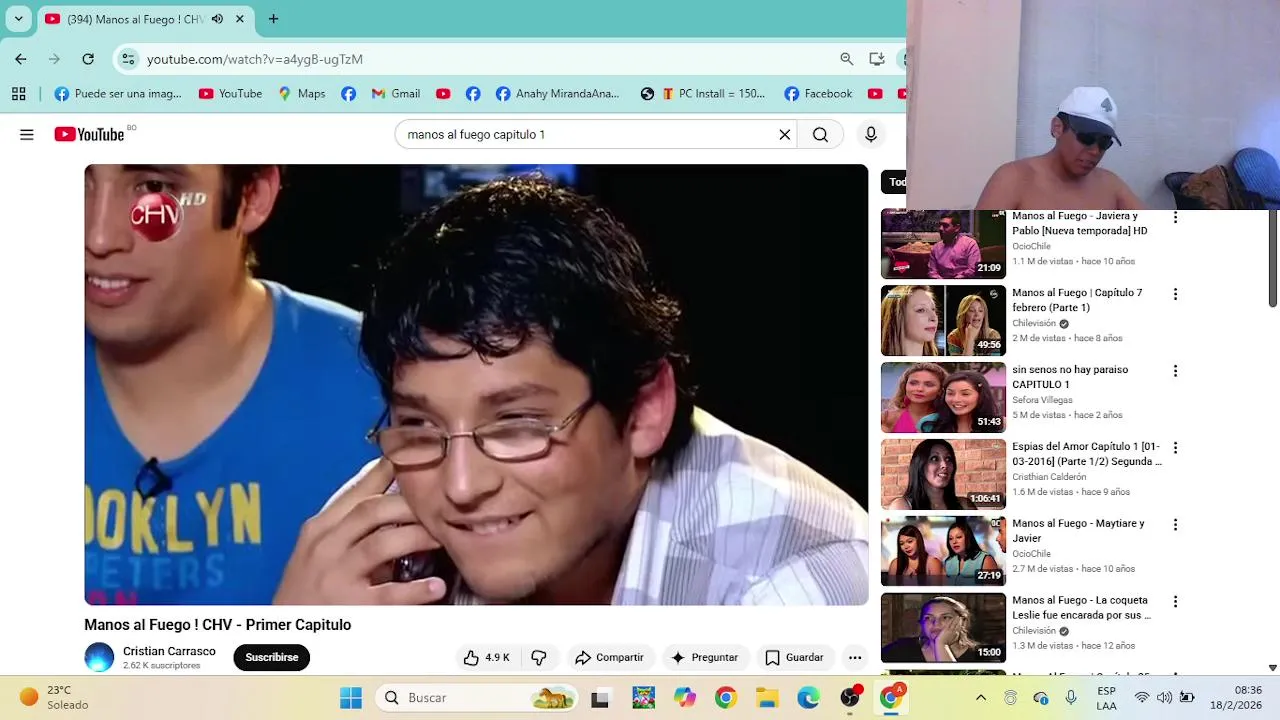Open the Maps bookmark
Screen dimensions: 1280x720
pos(301,94)
